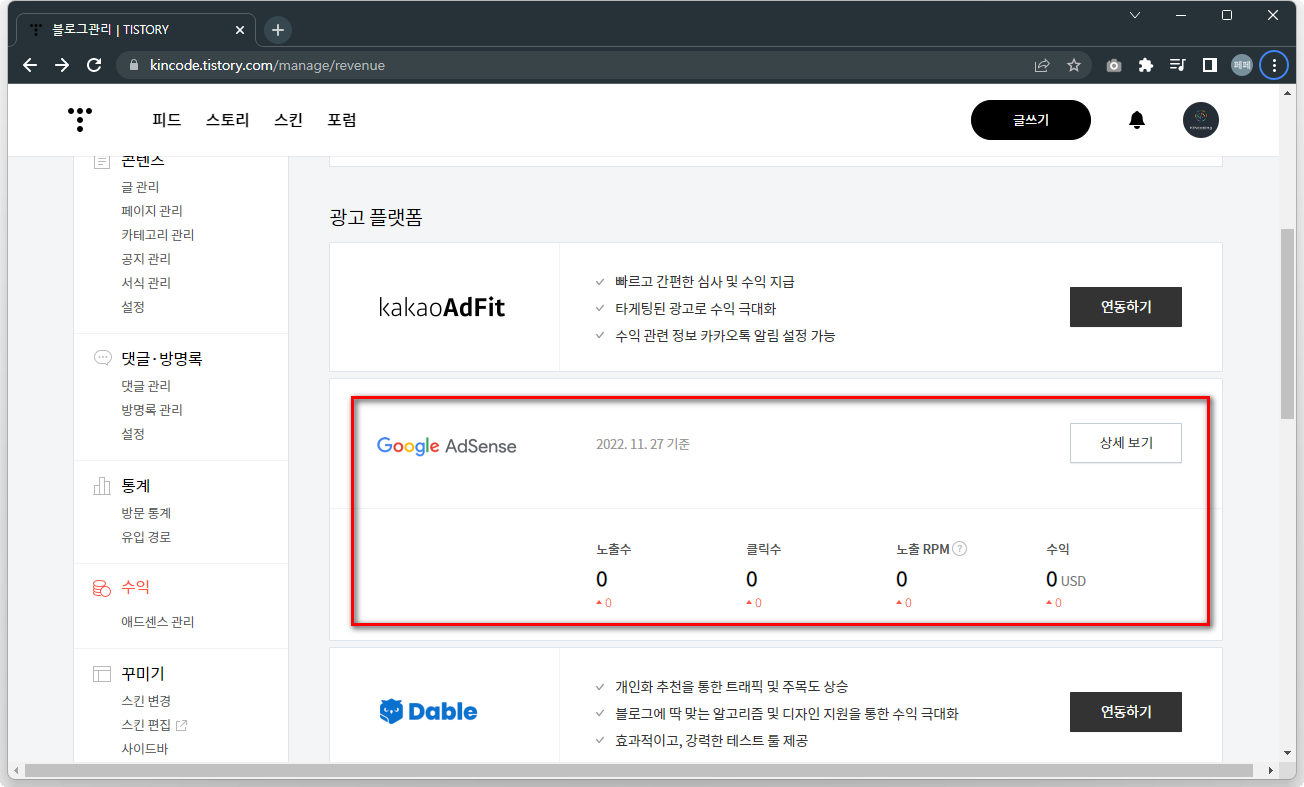Click the 꾸미기 section heading
This screenshot has width=1304, height=787.
click(x=143, y=674)
